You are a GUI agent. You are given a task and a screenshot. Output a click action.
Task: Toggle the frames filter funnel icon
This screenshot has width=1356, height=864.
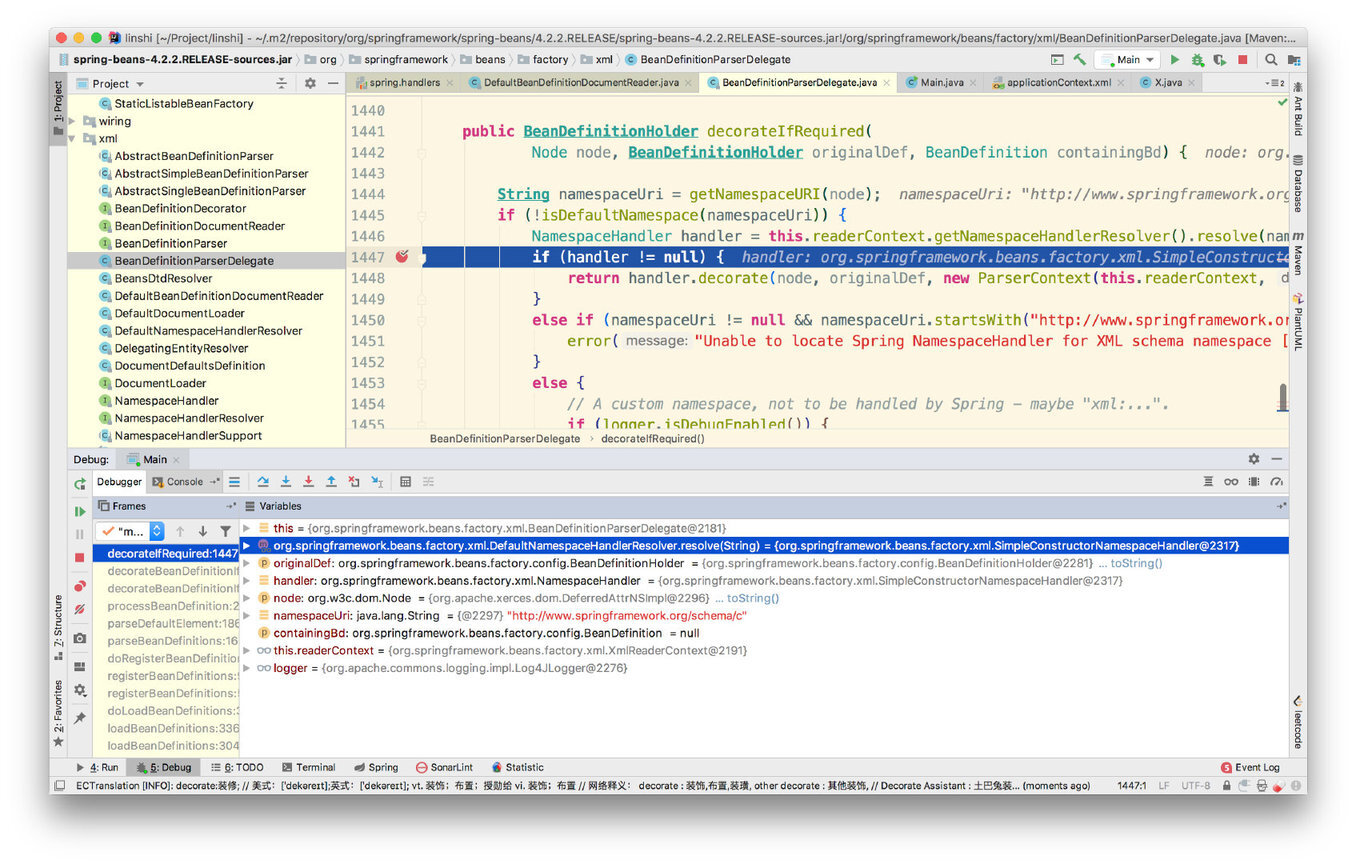pos(225,531)
